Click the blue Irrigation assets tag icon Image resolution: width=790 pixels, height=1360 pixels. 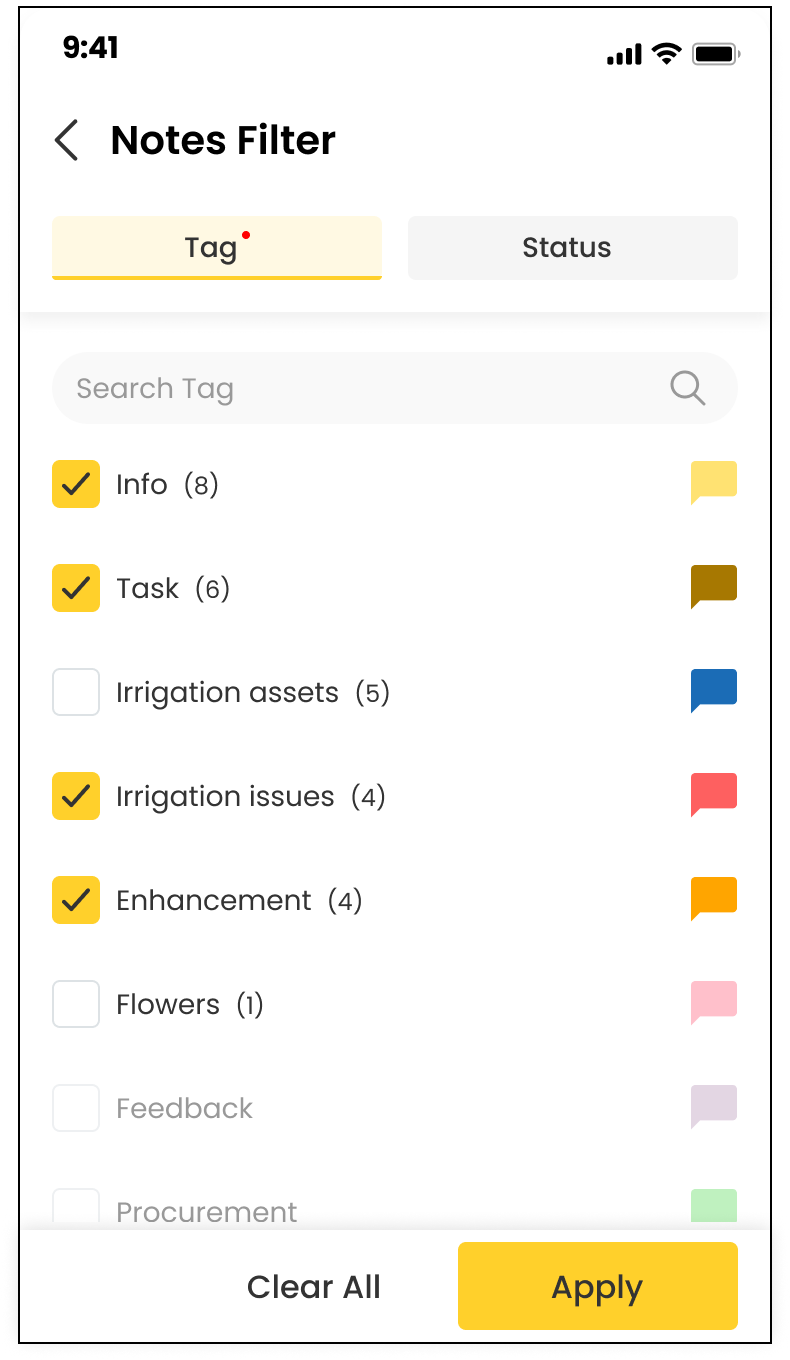click(714, 691)
